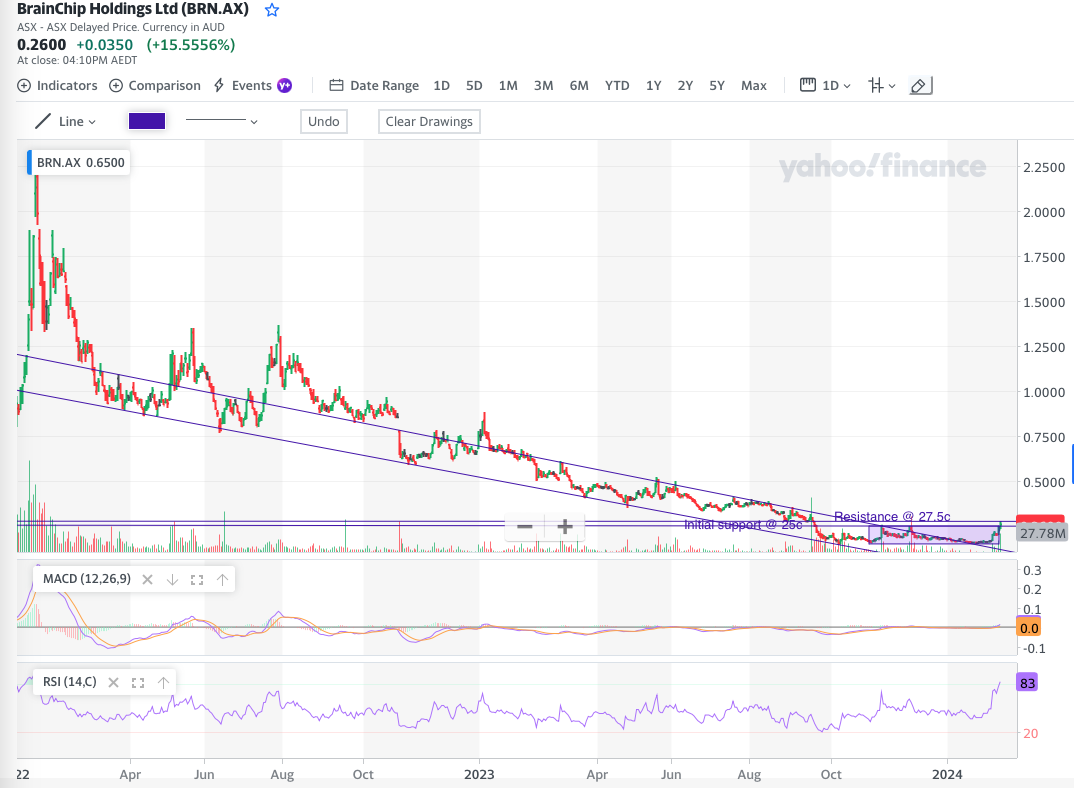Zoom in the chart with plus button
Image resolution: width=1074 pixels, height=788 pixels.
coord(565,527)
